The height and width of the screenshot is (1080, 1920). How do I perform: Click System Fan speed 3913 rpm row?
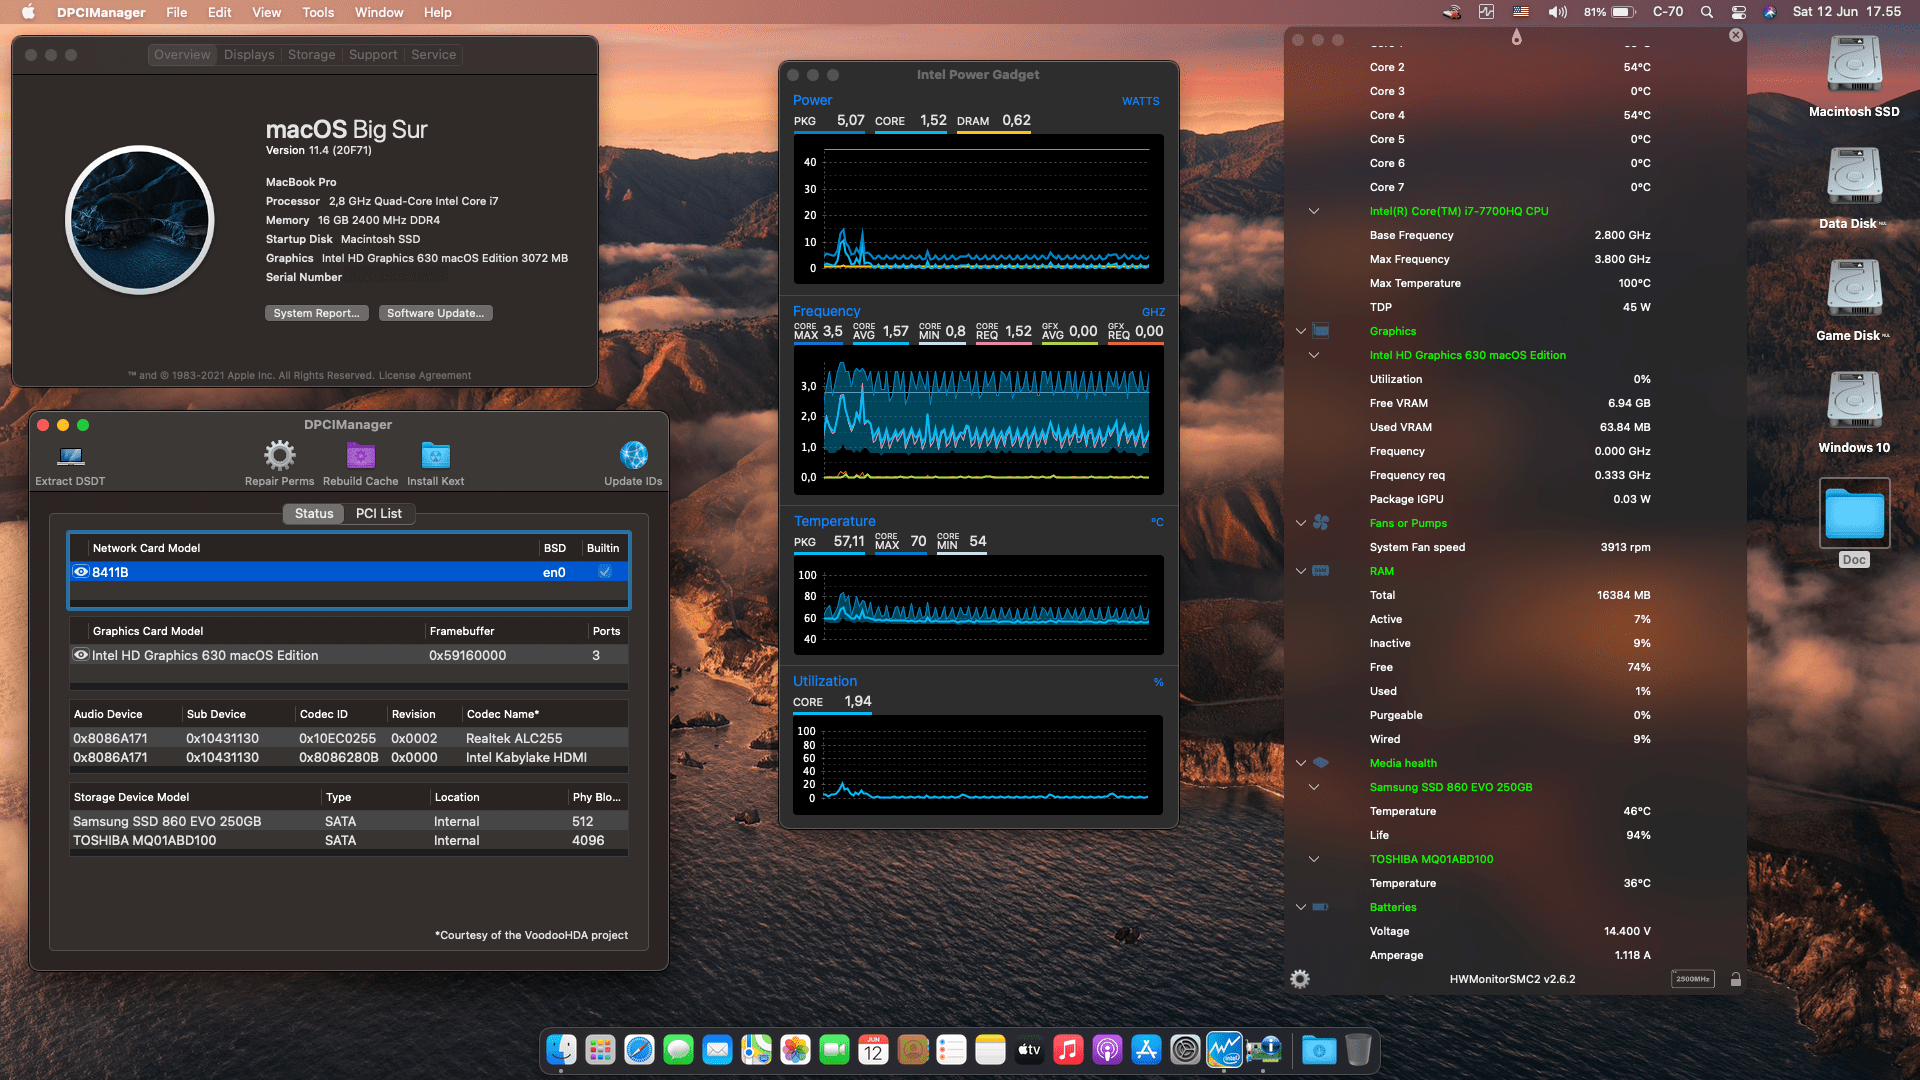coord(1510,547)
